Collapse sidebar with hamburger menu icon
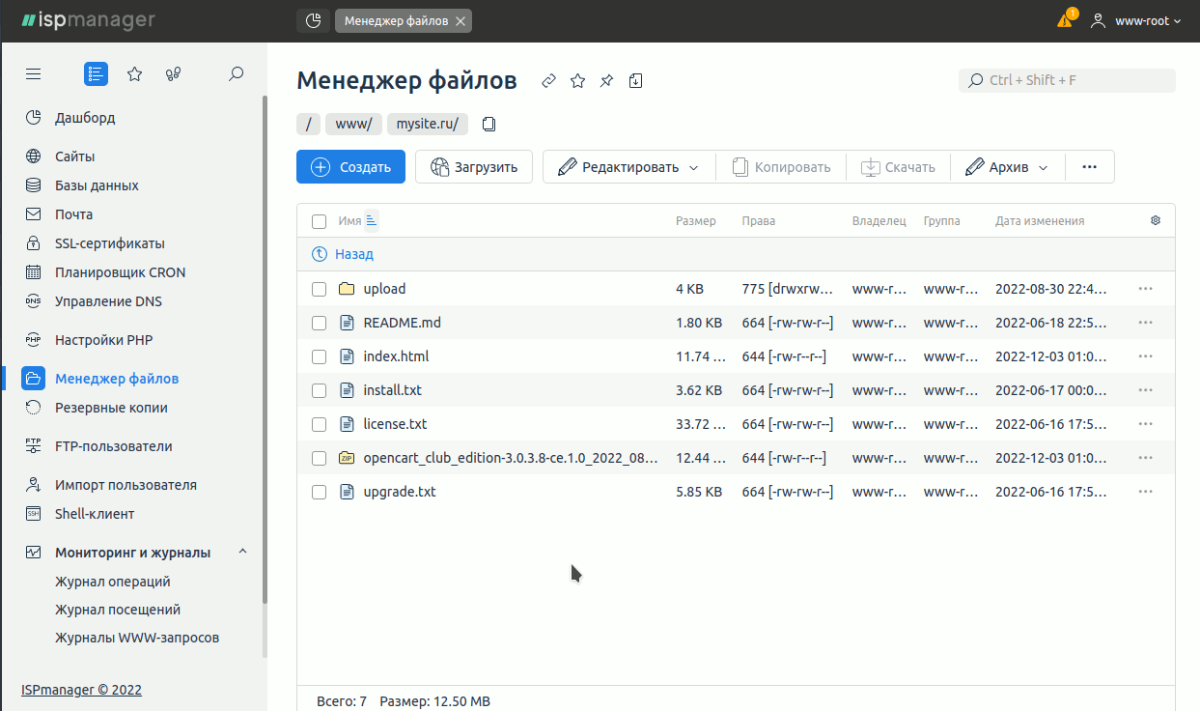Image resolution: width=1200 pixels, height=711 pixels. [x=33, y=74]
